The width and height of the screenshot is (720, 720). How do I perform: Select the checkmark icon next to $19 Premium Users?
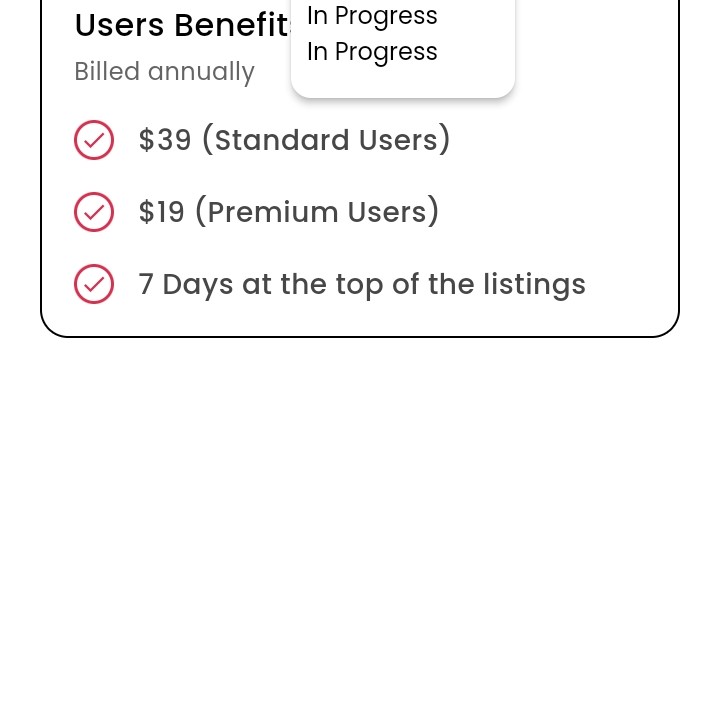[x=94, y=212]
